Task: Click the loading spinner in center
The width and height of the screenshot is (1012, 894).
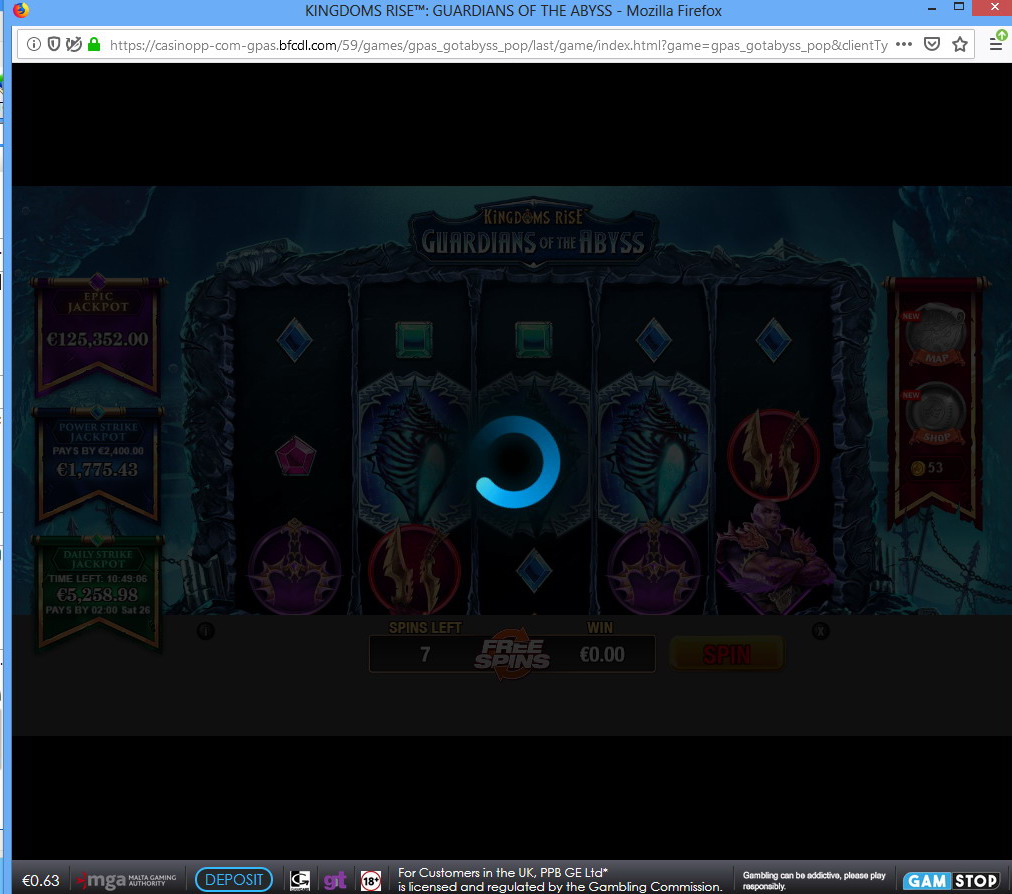Action: pyautogui.click(x=516, y=462)
